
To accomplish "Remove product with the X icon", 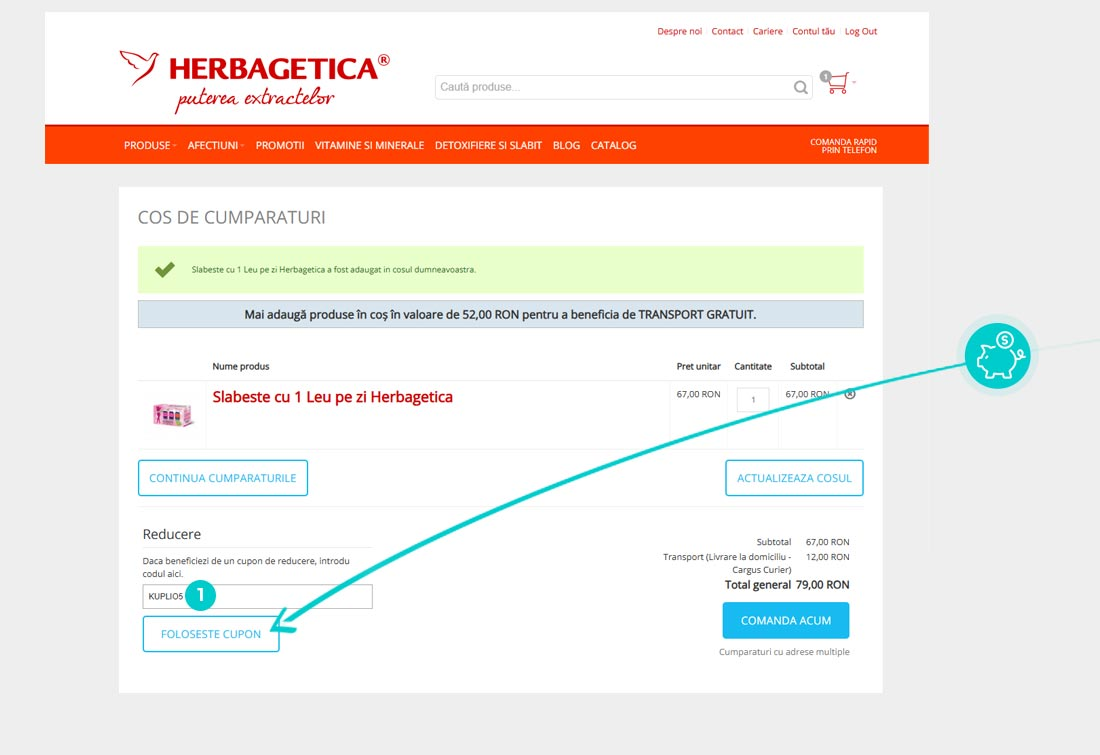I will tap(850, 394).
